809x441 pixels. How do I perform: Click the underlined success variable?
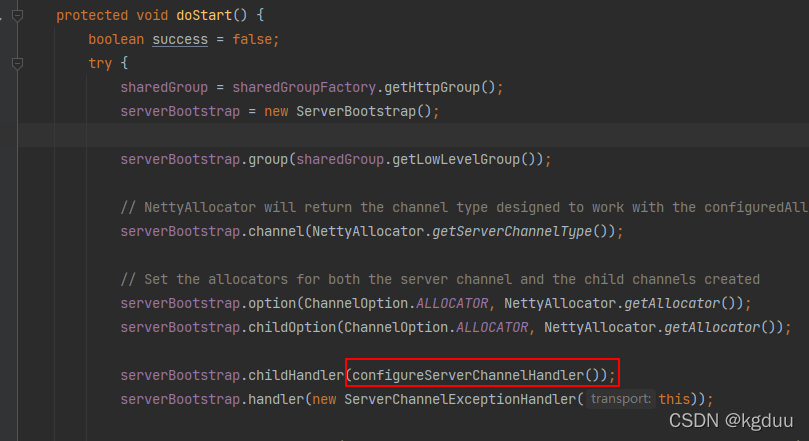pyautogui.click(x=180, y=40)
